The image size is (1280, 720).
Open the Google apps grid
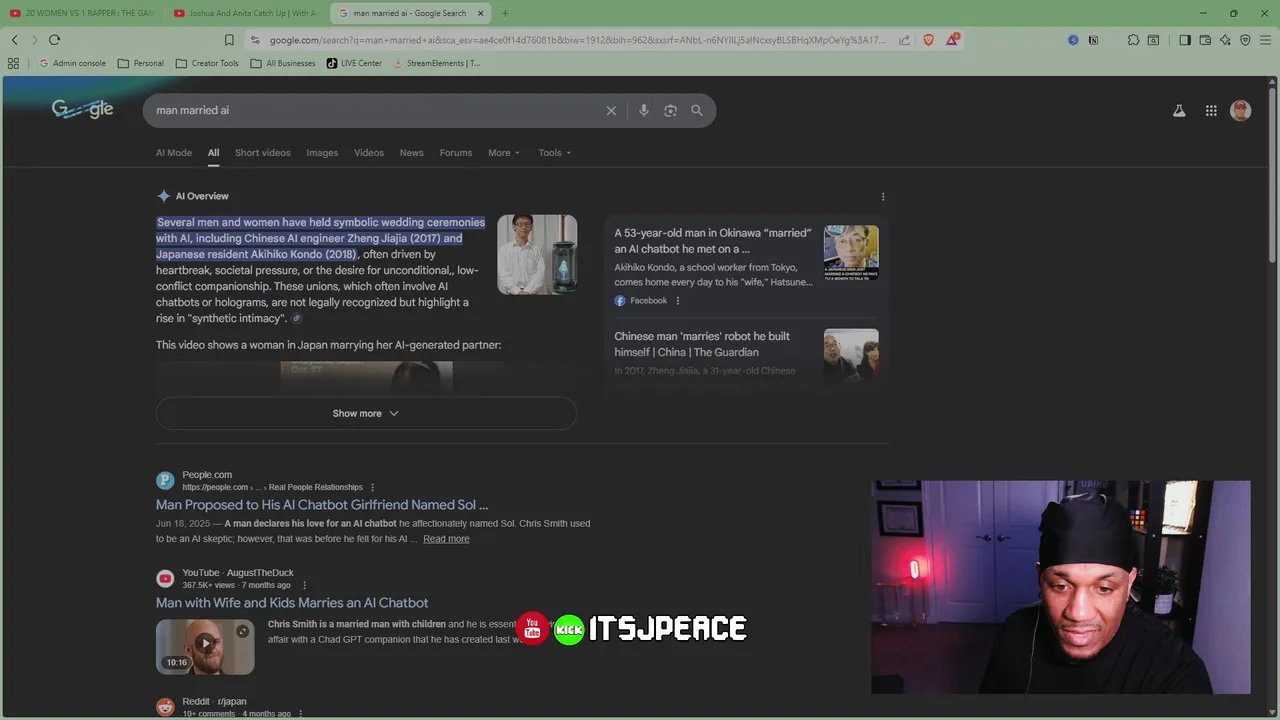[x=1211, y=111]
